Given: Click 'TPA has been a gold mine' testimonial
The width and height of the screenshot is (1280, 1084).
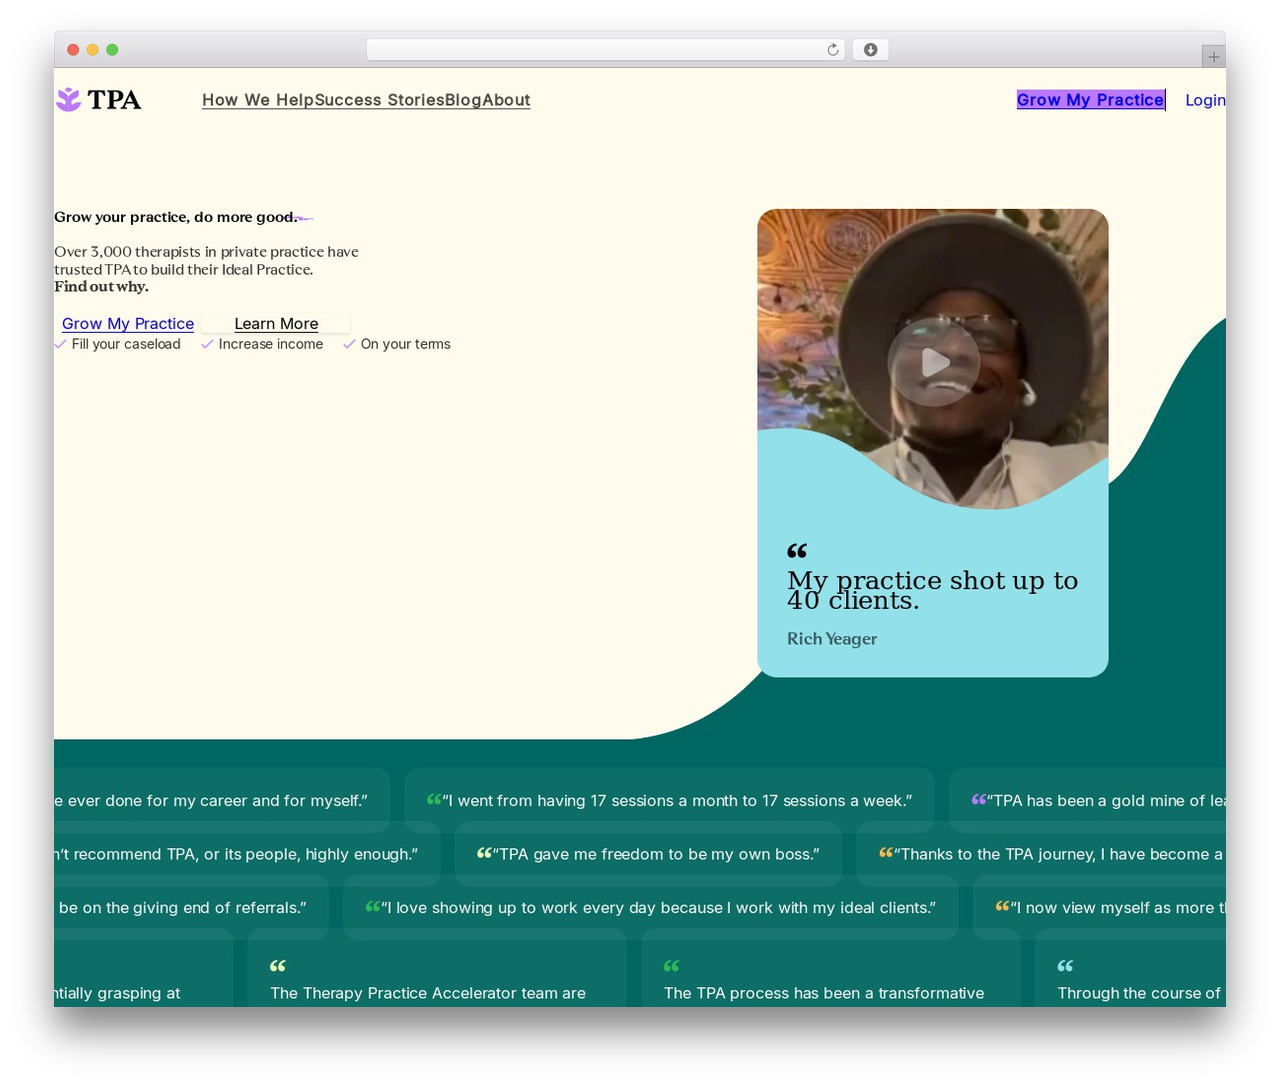Looking at the screenshot, I should click(1087, 801).
